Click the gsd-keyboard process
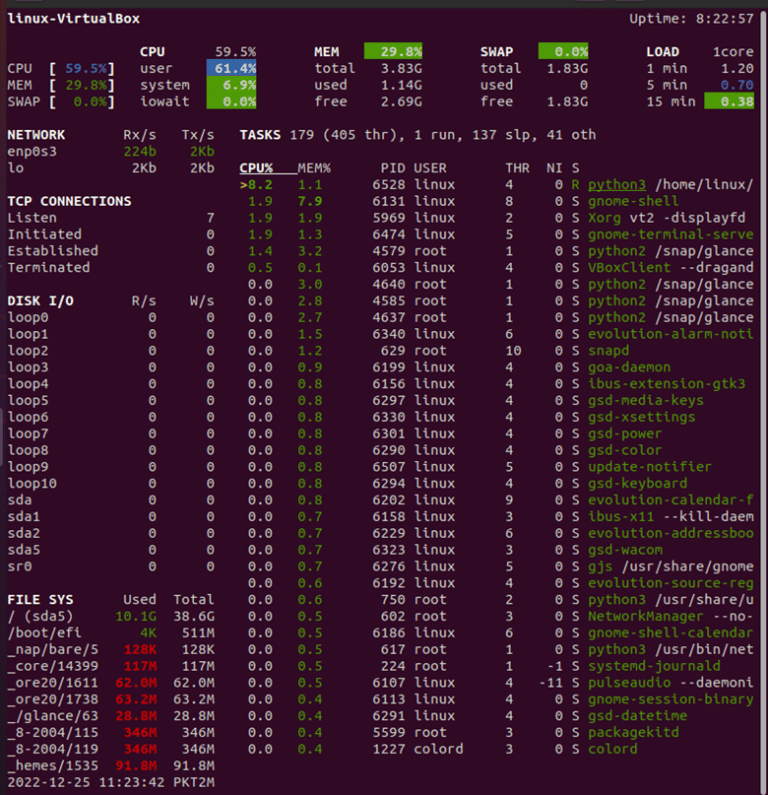 pos(638,484)
